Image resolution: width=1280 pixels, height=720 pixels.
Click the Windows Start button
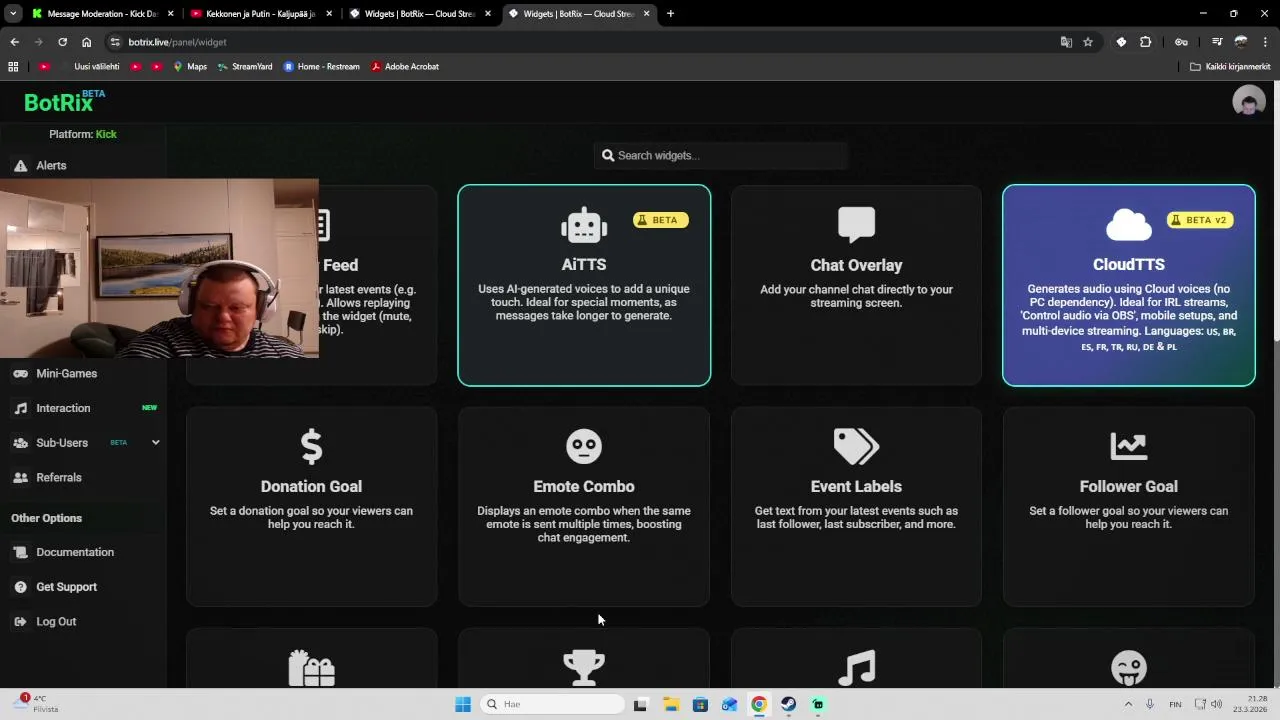(462, 704)
